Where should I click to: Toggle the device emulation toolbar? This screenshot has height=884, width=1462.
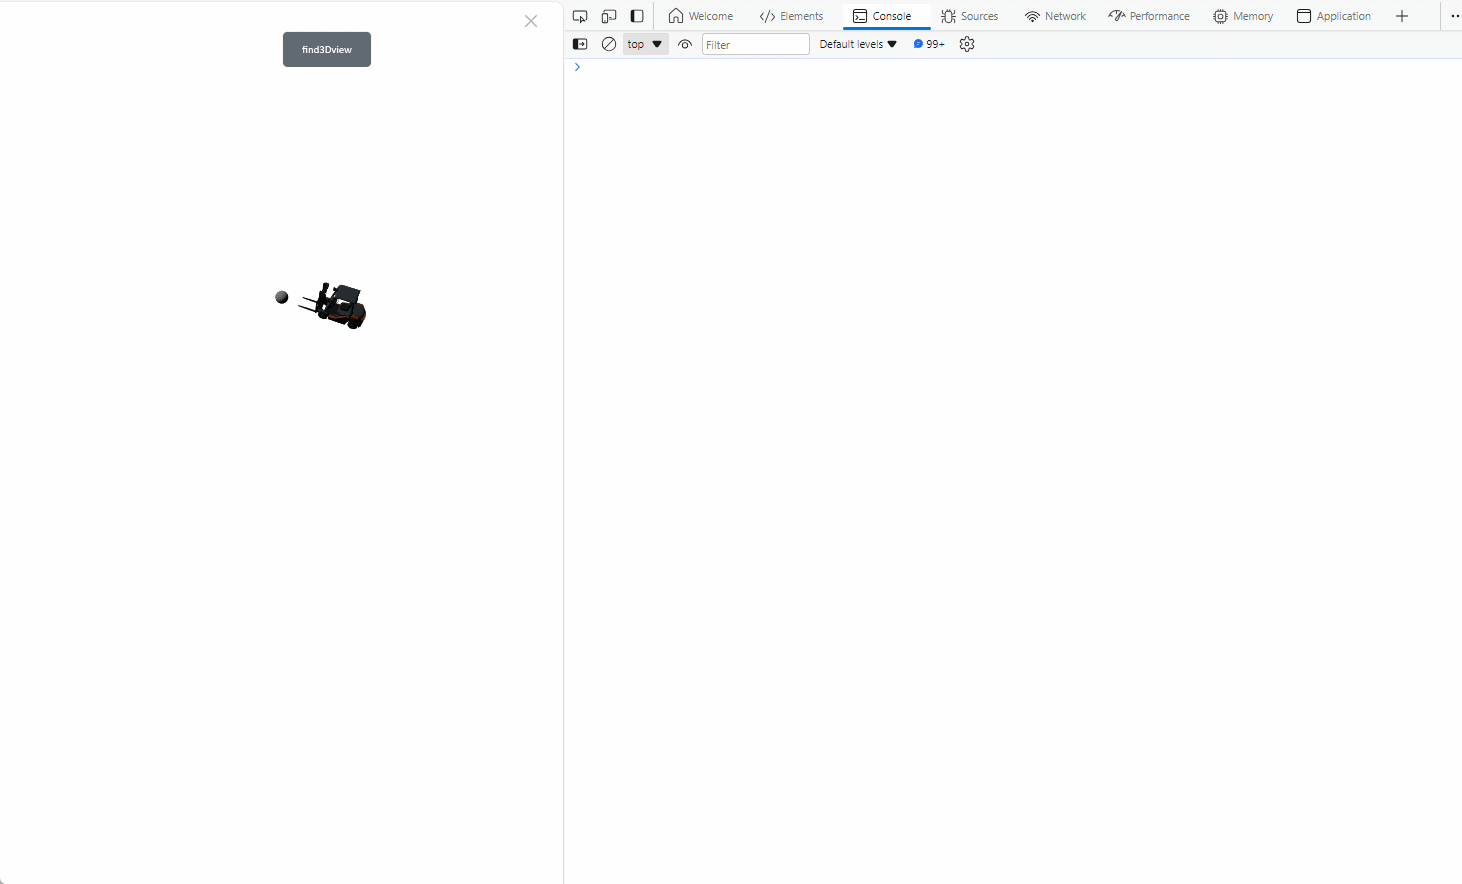(x=609, y=16)
